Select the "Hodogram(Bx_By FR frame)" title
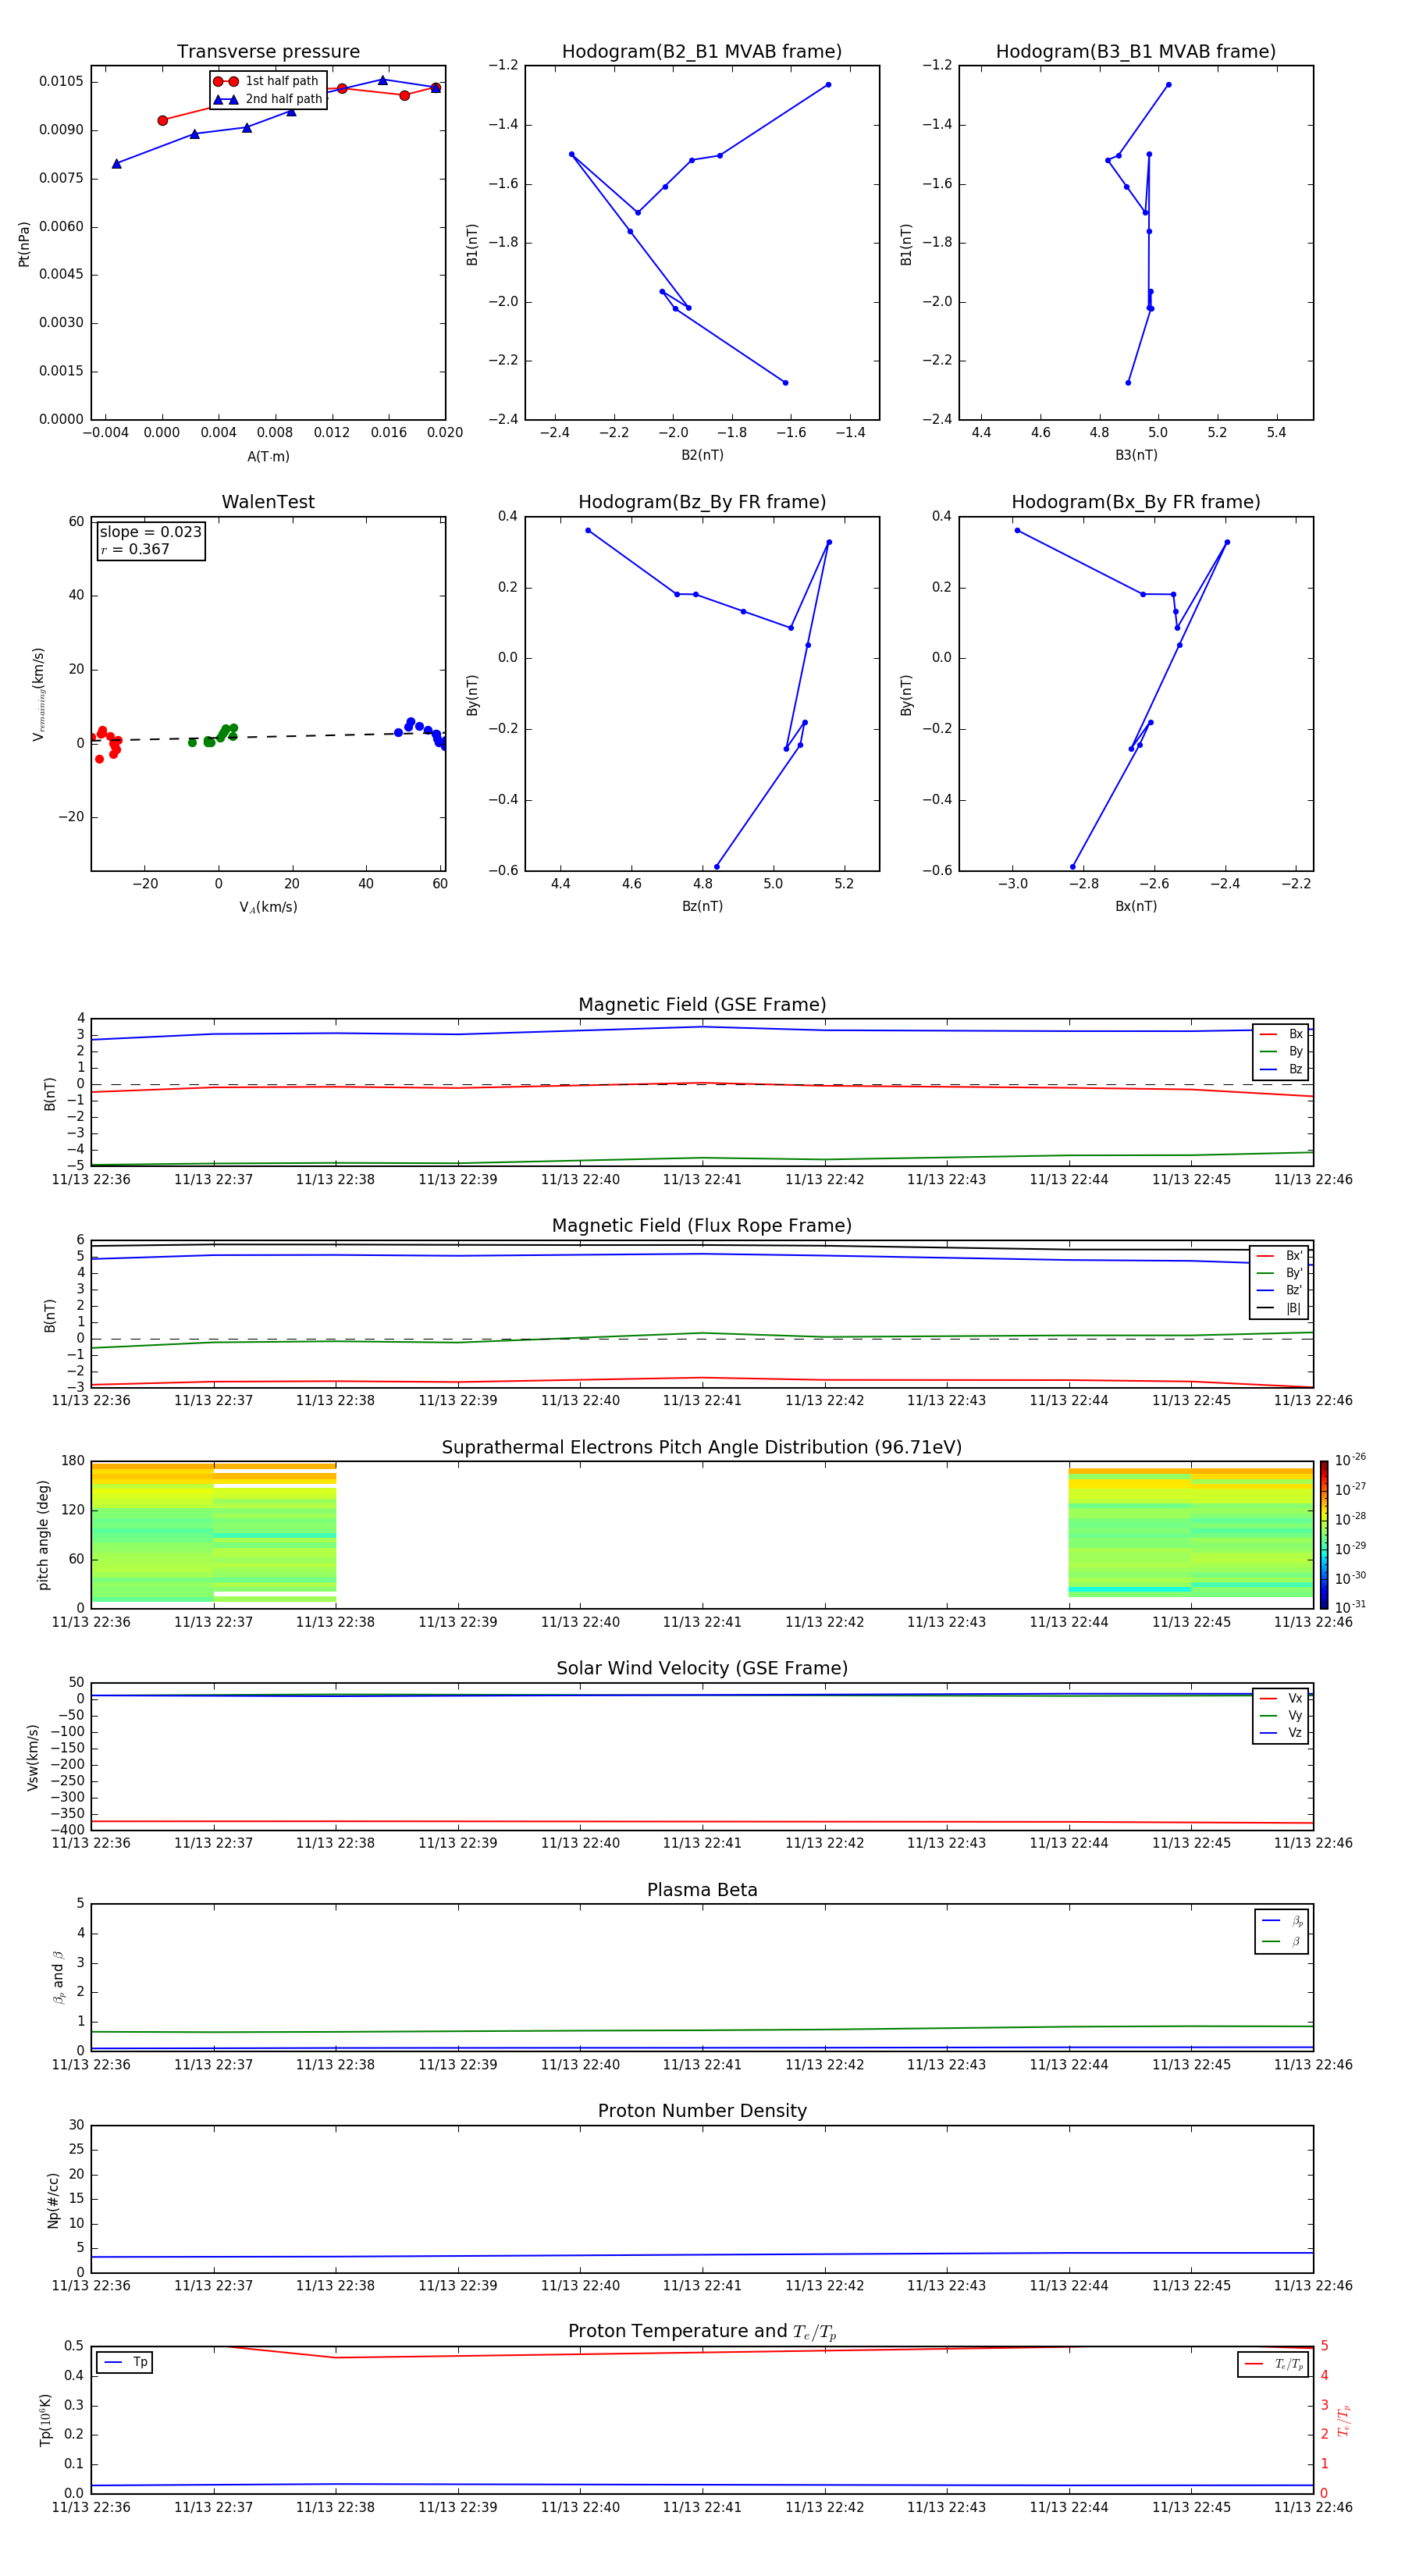The image size is (1405, 2576). coord(1136,502)
